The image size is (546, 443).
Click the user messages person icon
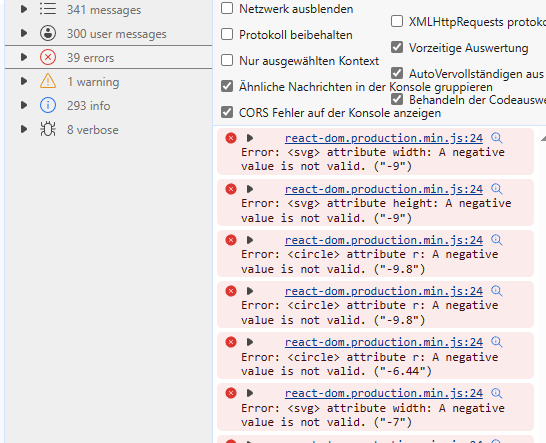coord(48,33)
